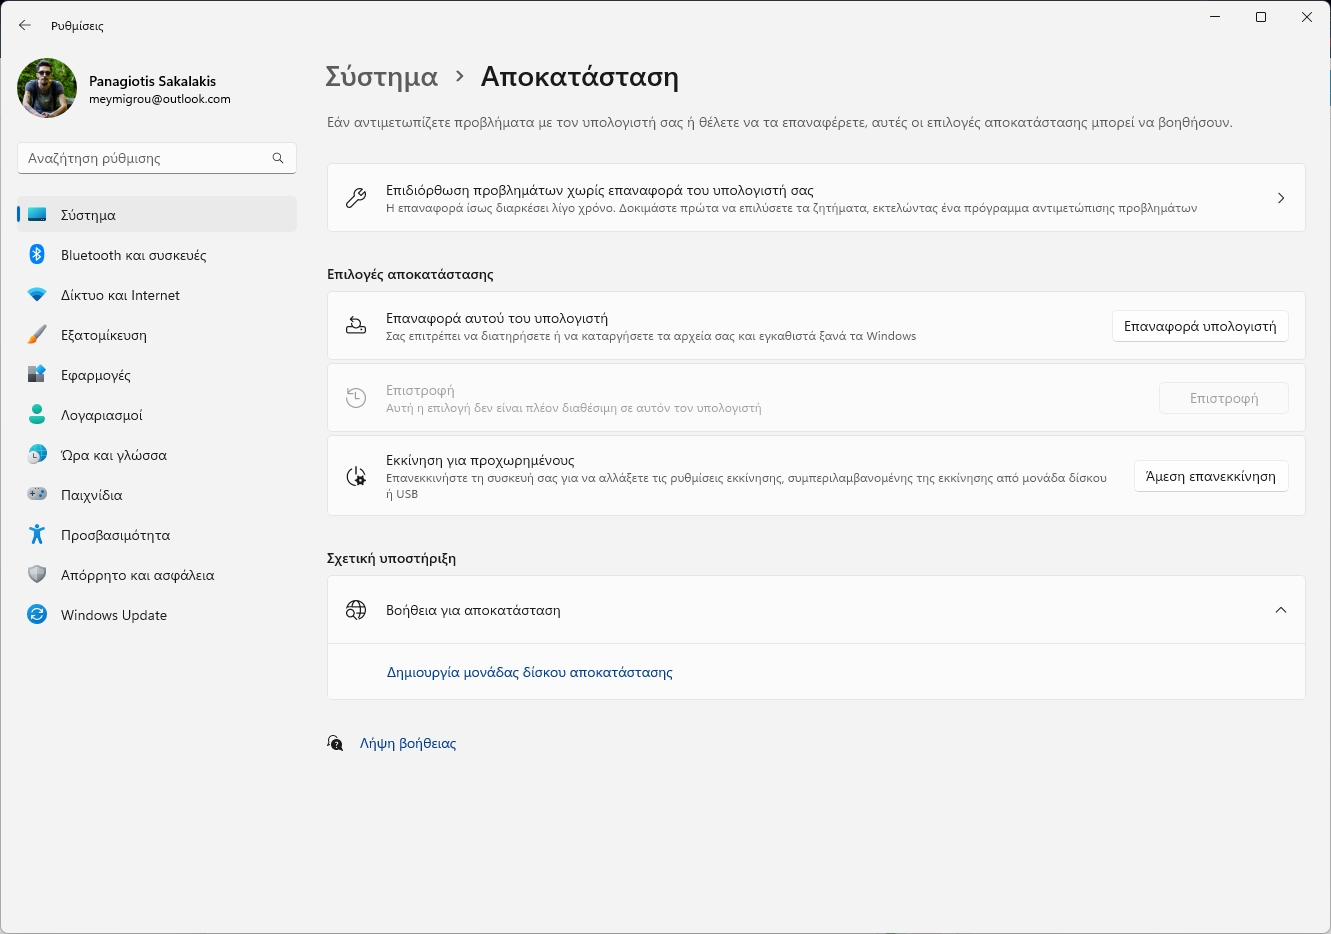Viewport: 1331px width, 934px height.
Task: Open the Ώρα και γλώσσα settings
Action: [113, 455]
